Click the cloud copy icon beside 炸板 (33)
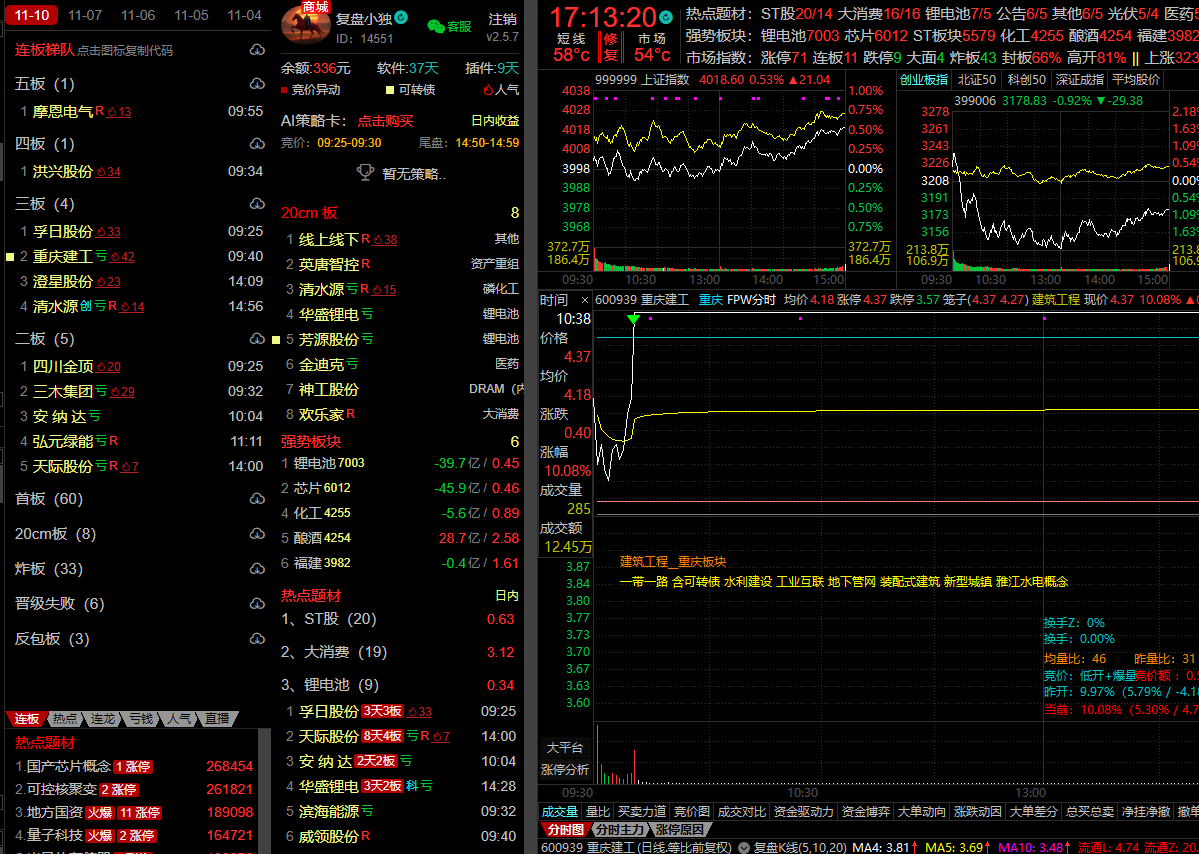Viewport: 1199px width, 854px height. tap(256, 569)
